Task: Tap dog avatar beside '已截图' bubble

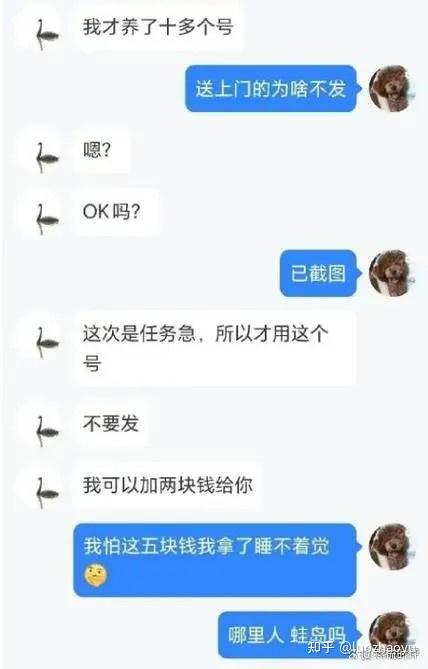Action: pyautogui.click(x=392, y=273)
